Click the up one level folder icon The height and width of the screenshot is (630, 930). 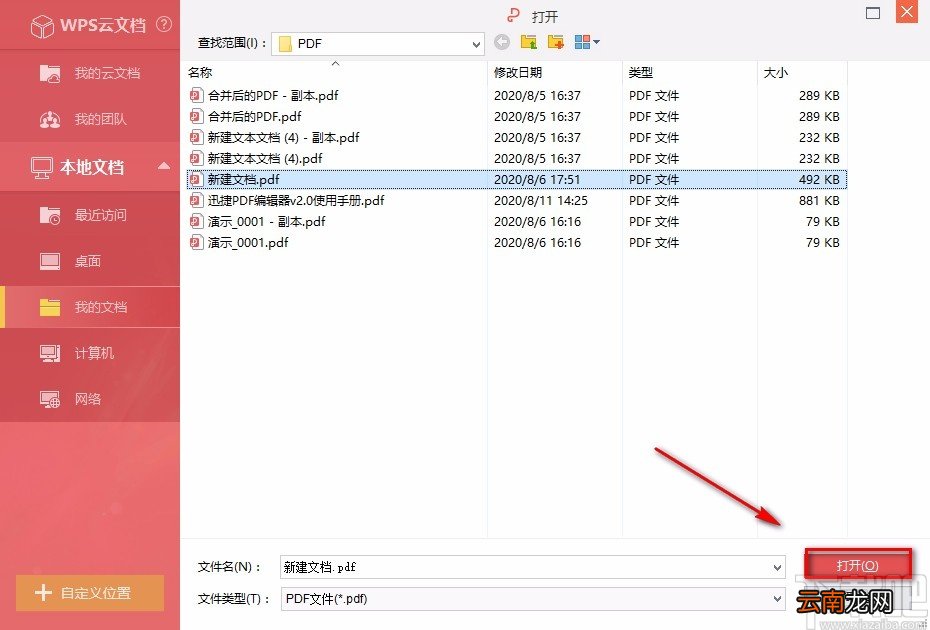tap(528, 42)
